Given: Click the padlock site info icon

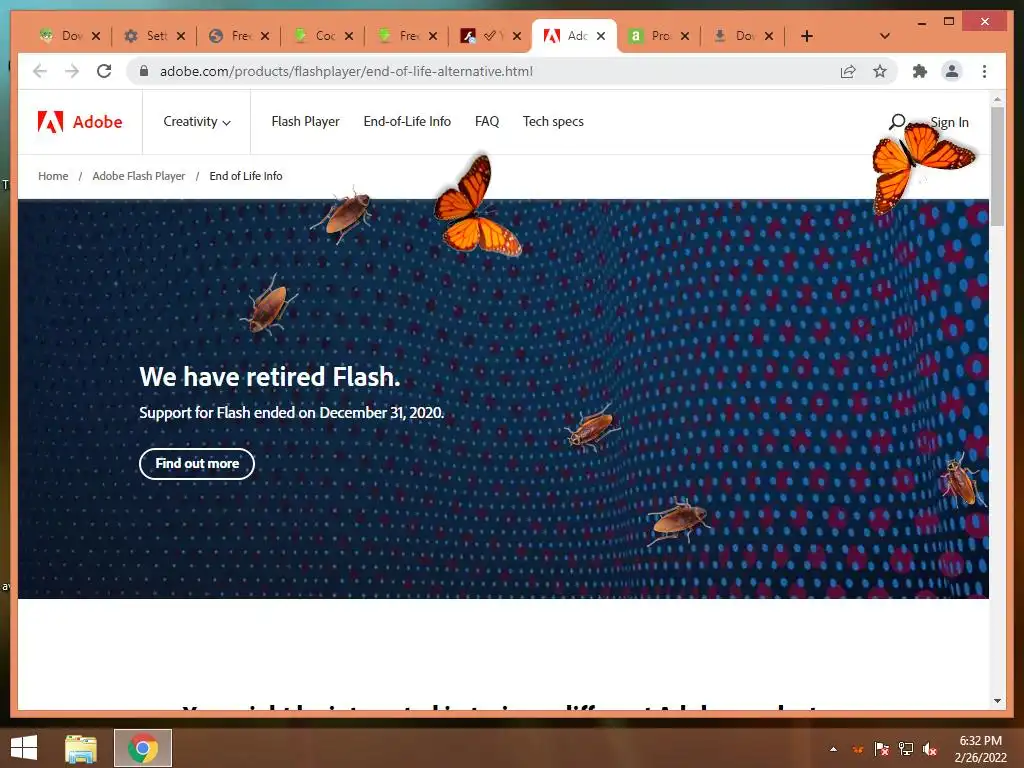Looking at the screenshot, I should [144, 71].
